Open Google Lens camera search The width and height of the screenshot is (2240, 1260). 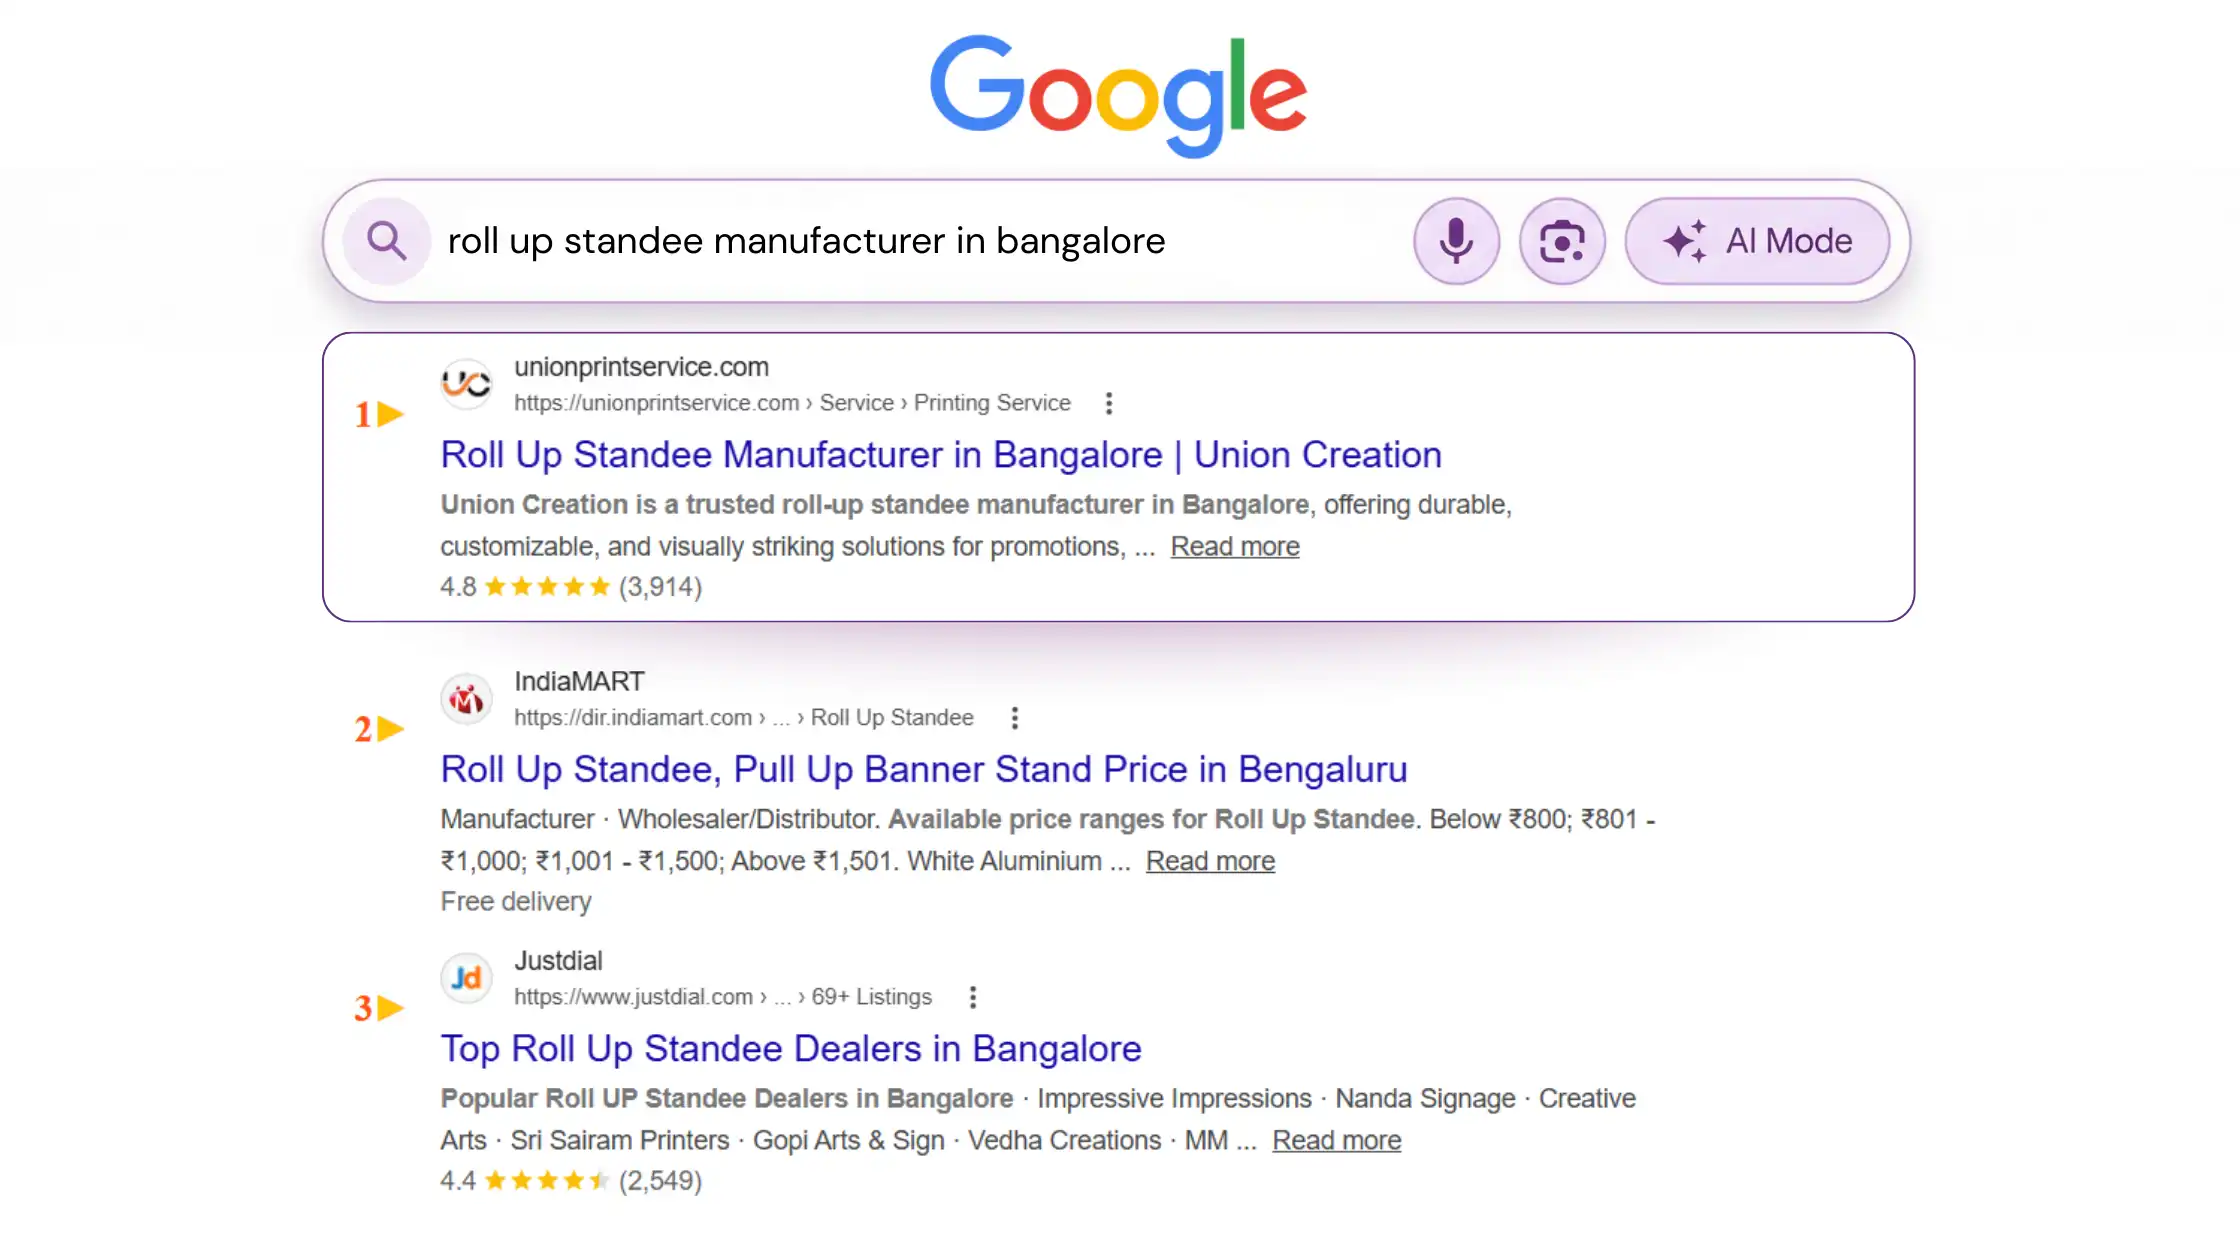click(1562, 241)
